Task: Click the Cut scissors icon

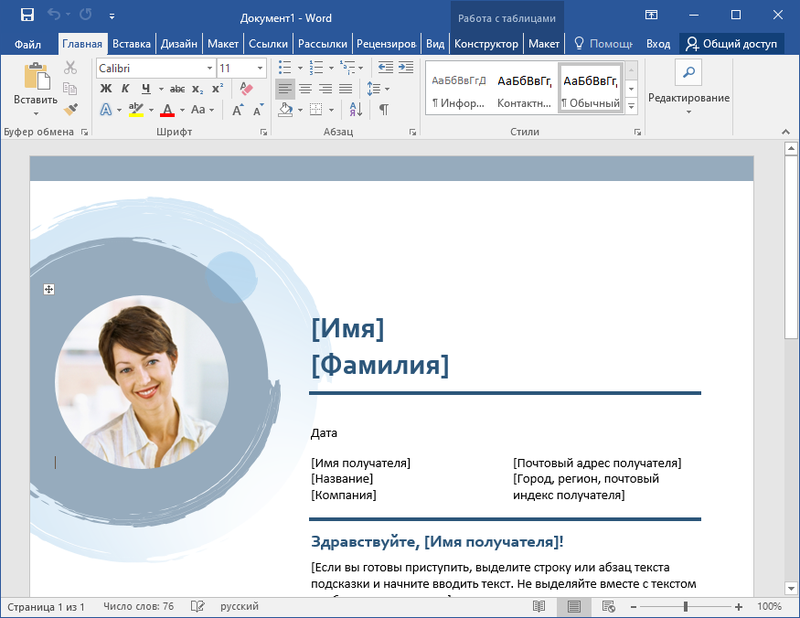Action: [x=70, y=68]
